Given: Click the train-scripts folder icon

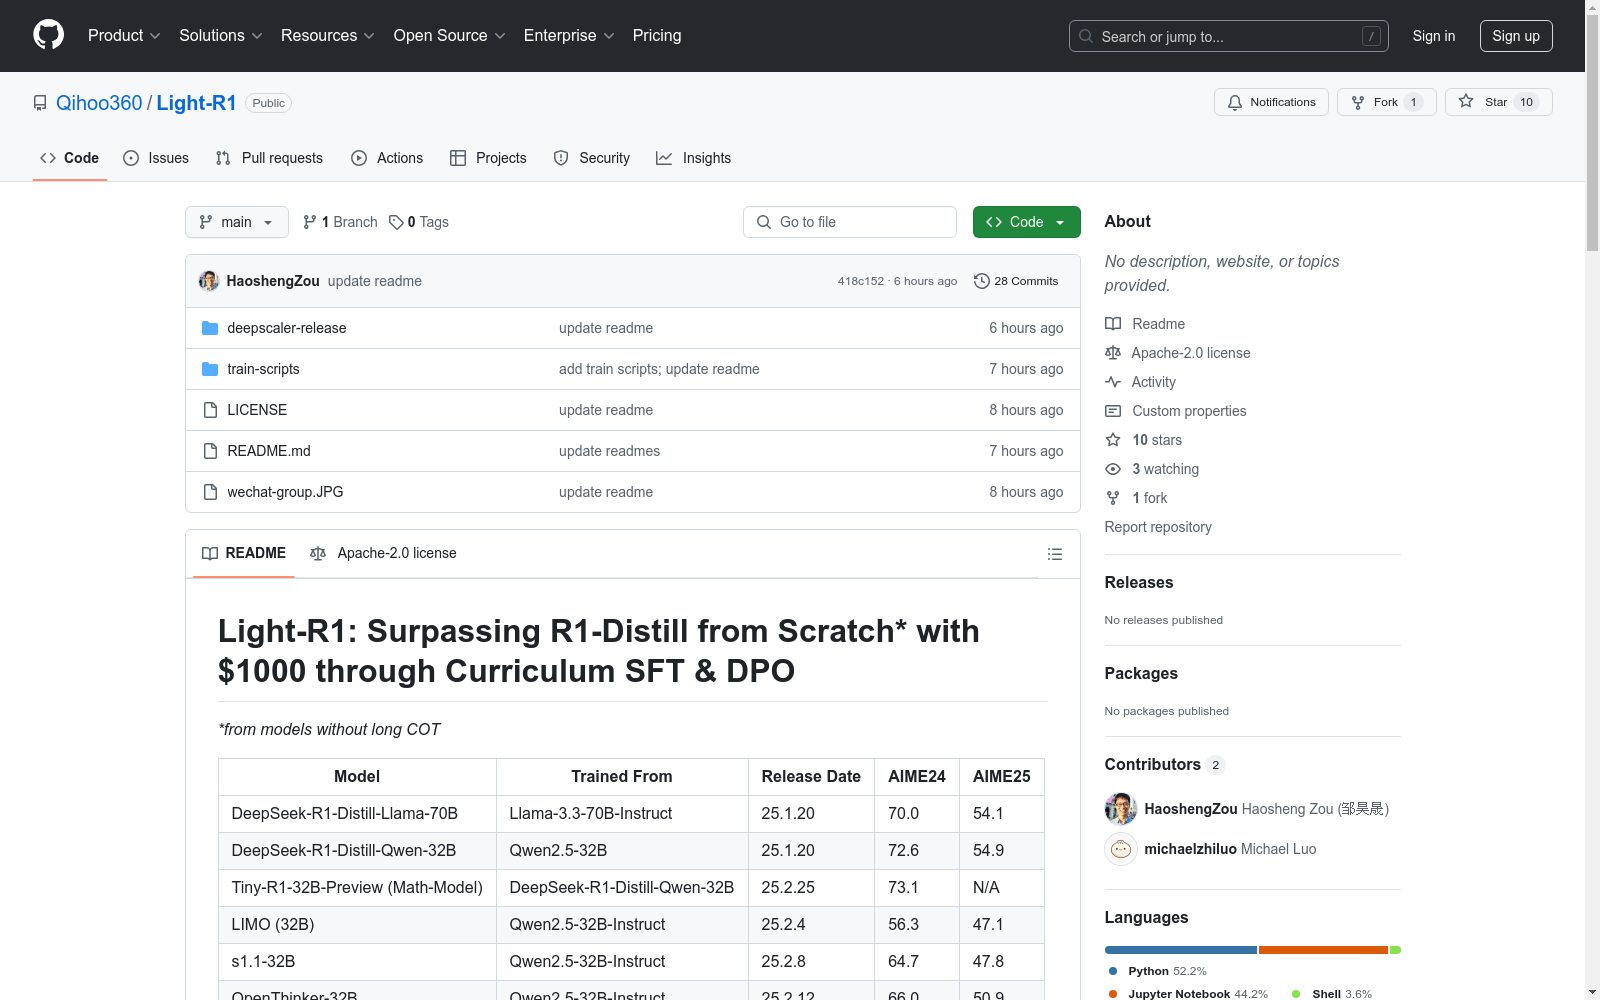Looking at the screenshot, I should tap(210, 369).
